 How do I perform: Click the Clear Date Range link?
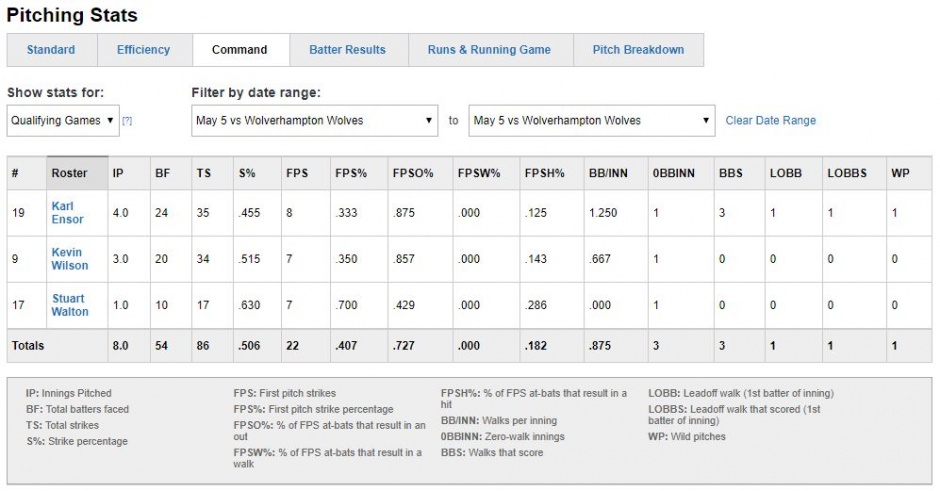click(x=770, y=121)
